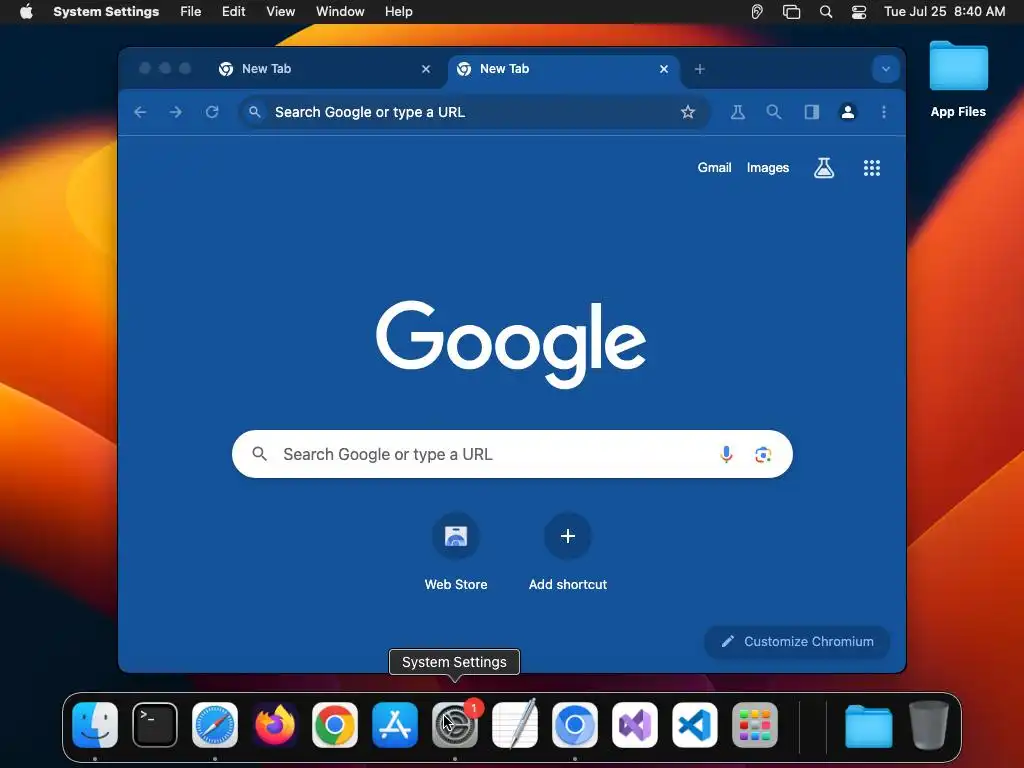Open the System Settings app menu

[x=106, y=12]
